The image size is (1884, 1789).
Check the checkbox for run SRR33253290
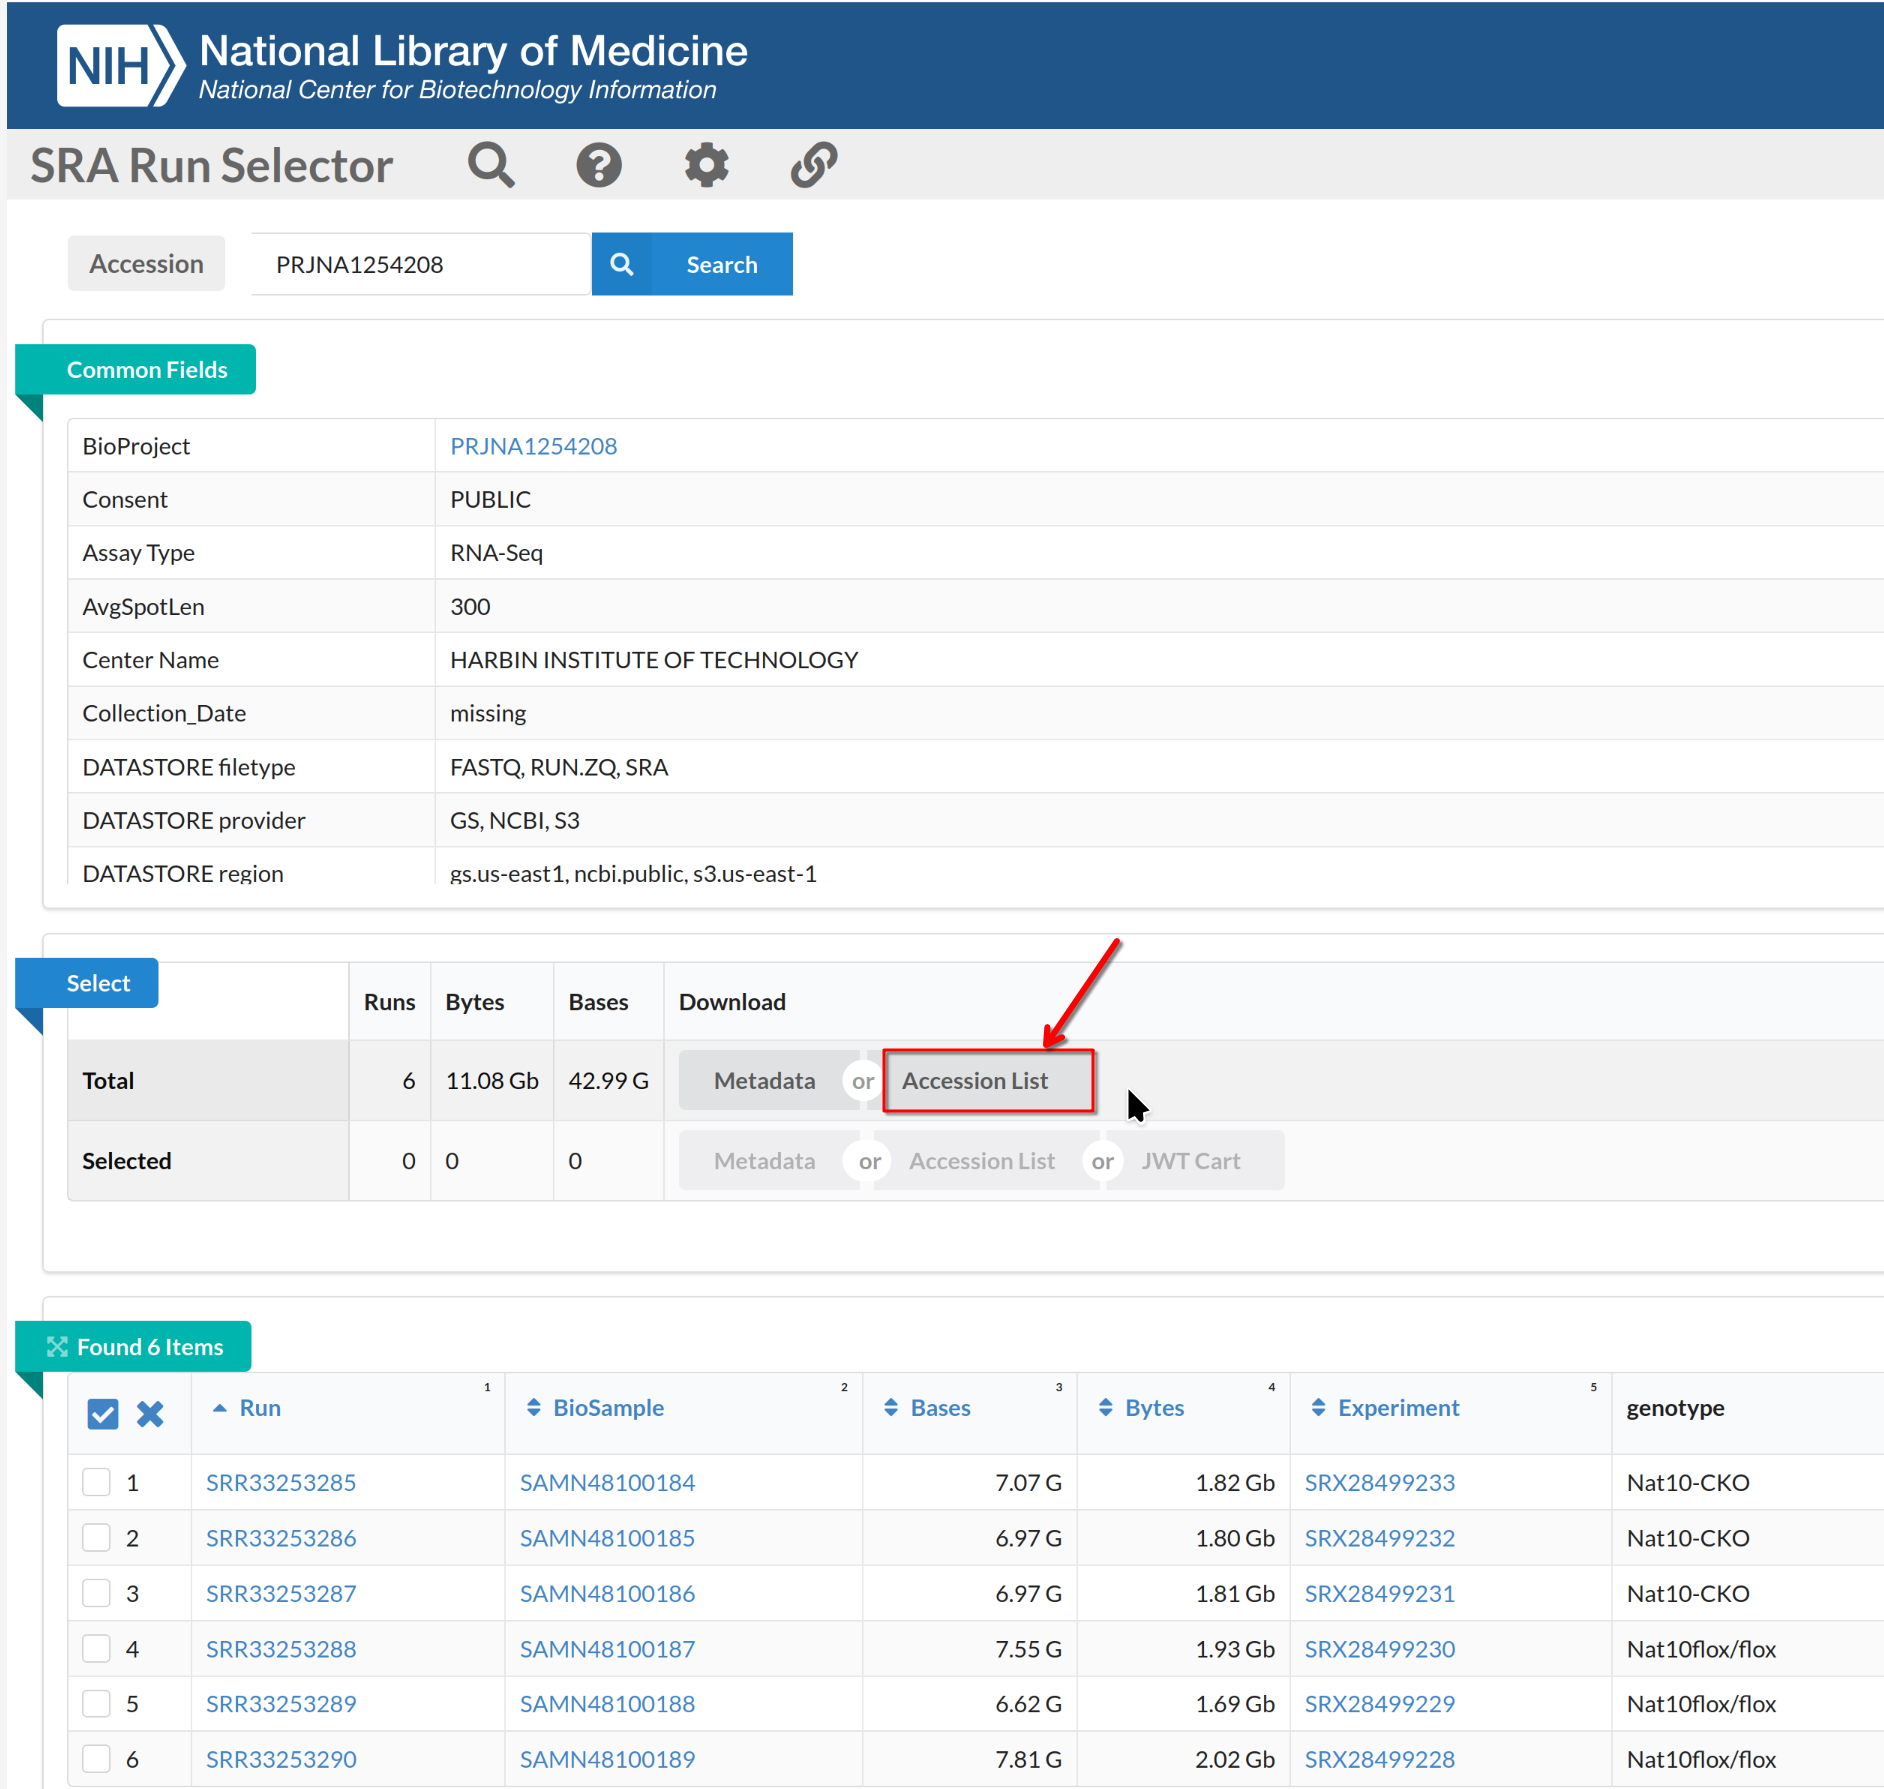point(96,1759)
